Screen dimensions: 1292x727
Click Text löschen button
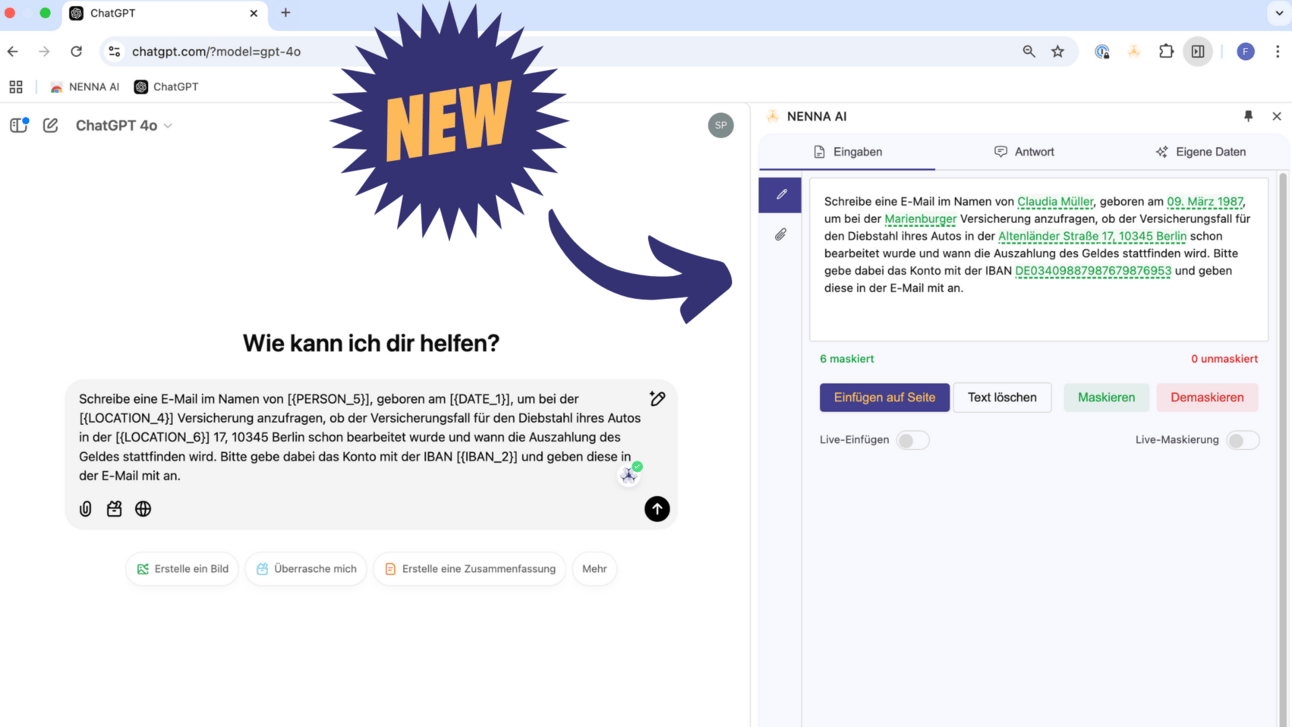(1002, 397)
